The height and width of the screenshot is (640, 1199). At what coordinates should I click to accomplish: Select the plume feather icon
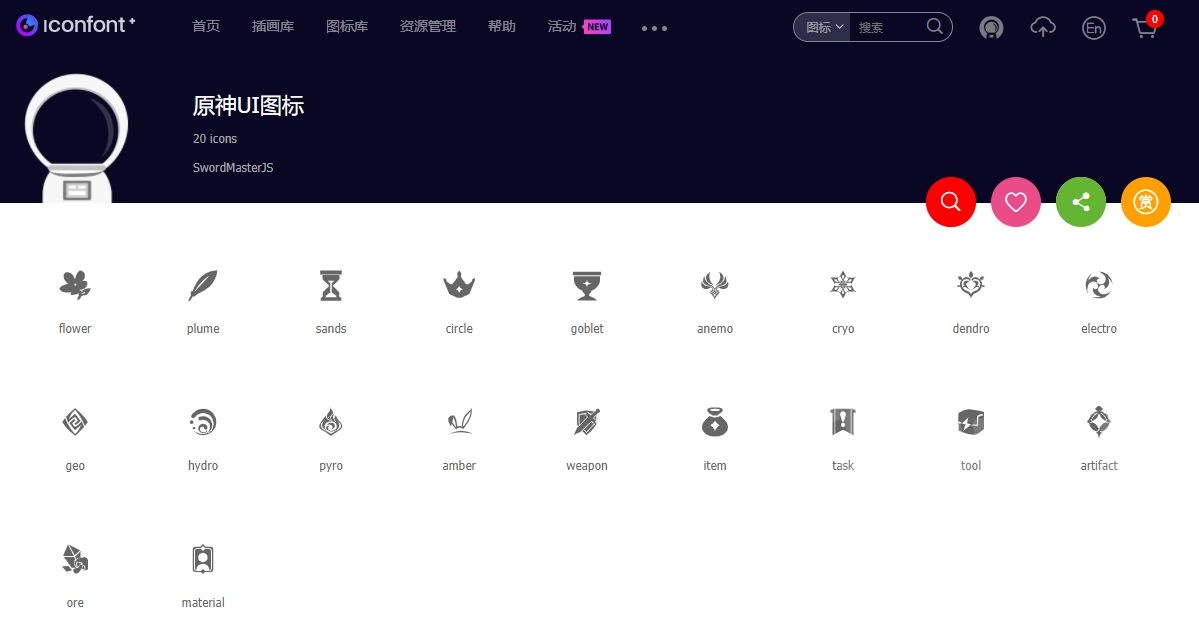203,285
